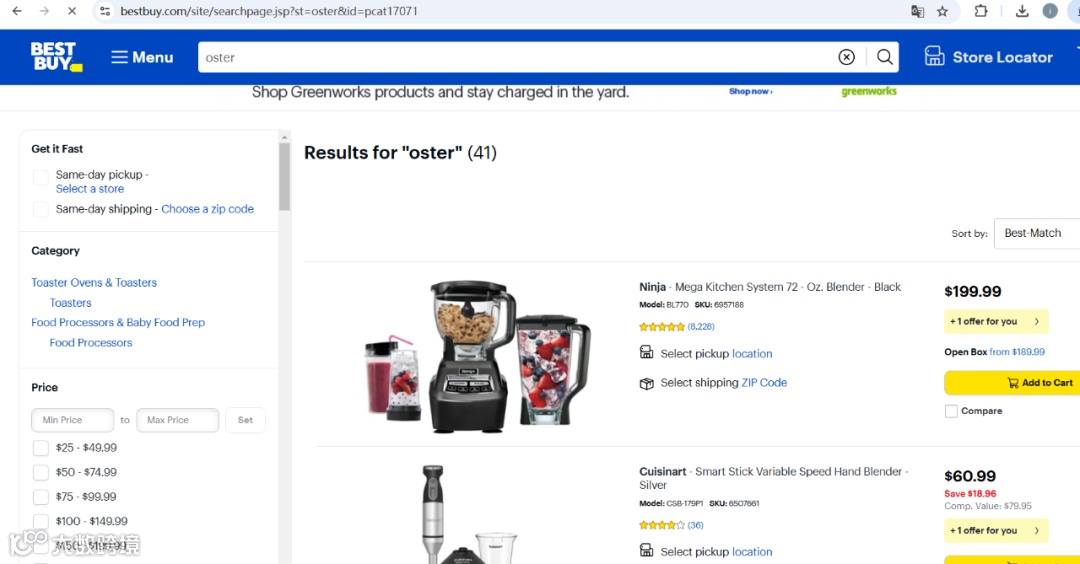Click the Best Buy logo

click(x=56, y=57)
